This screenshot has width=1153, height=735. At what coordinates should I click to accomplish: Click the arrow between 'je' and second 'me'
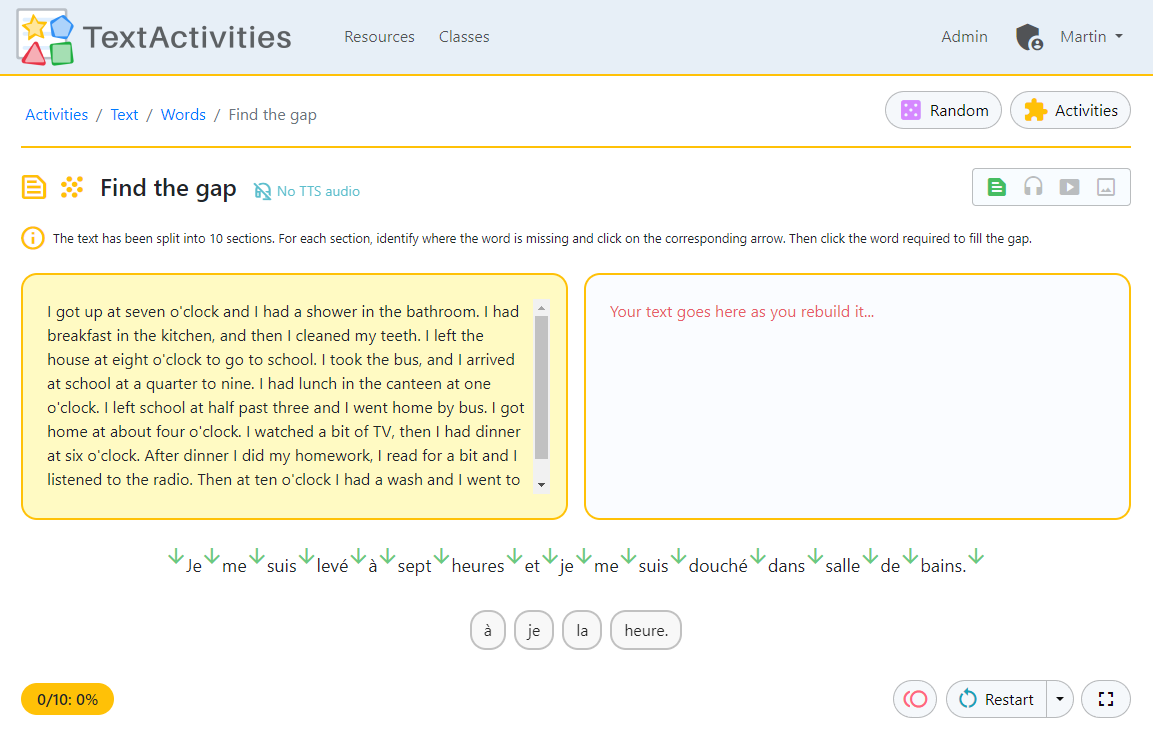584,556
